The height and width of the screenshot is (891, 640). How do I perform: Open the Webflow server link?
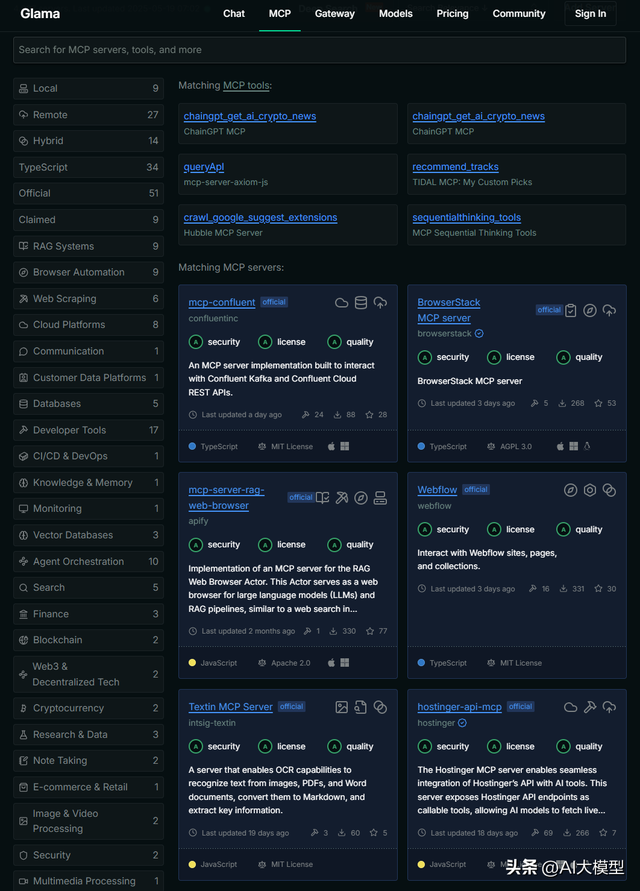[x=437, y=490]
